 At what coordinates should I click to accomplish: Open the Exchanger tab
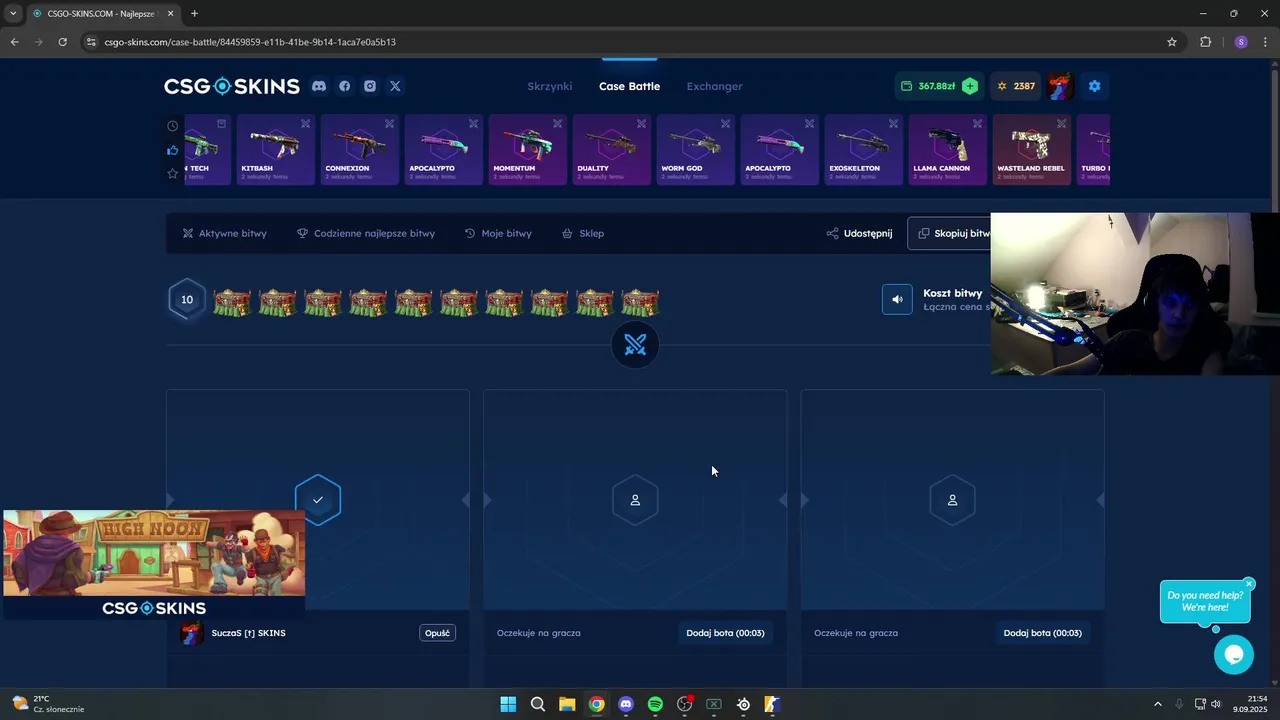(714, 86)
